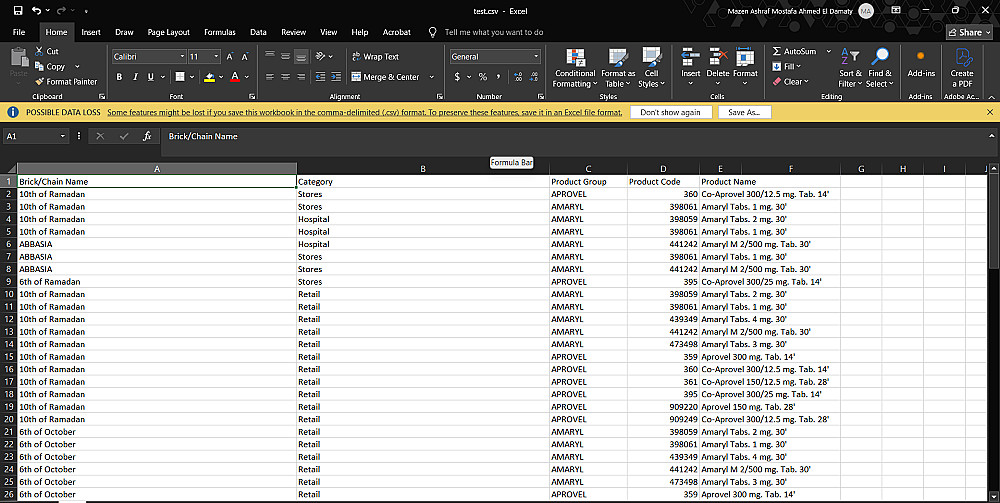Align text to the right
Viewport: 1000px width, 503px height.
click(301, 77)
